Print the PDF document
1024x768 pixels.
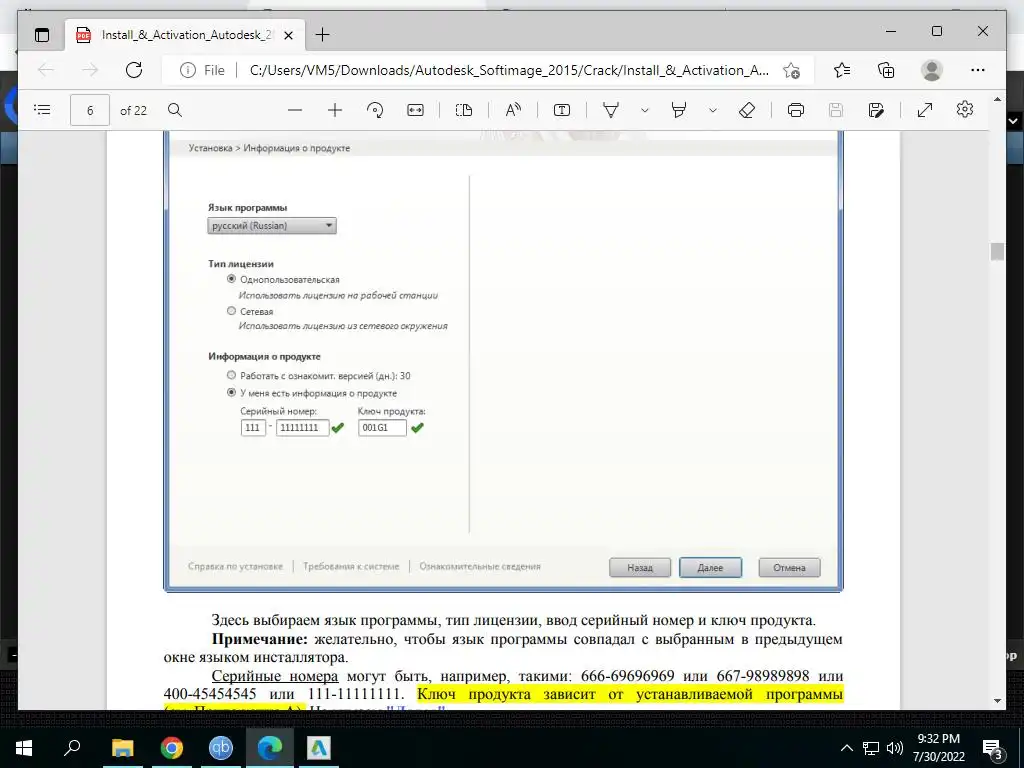tap(795, 110)
